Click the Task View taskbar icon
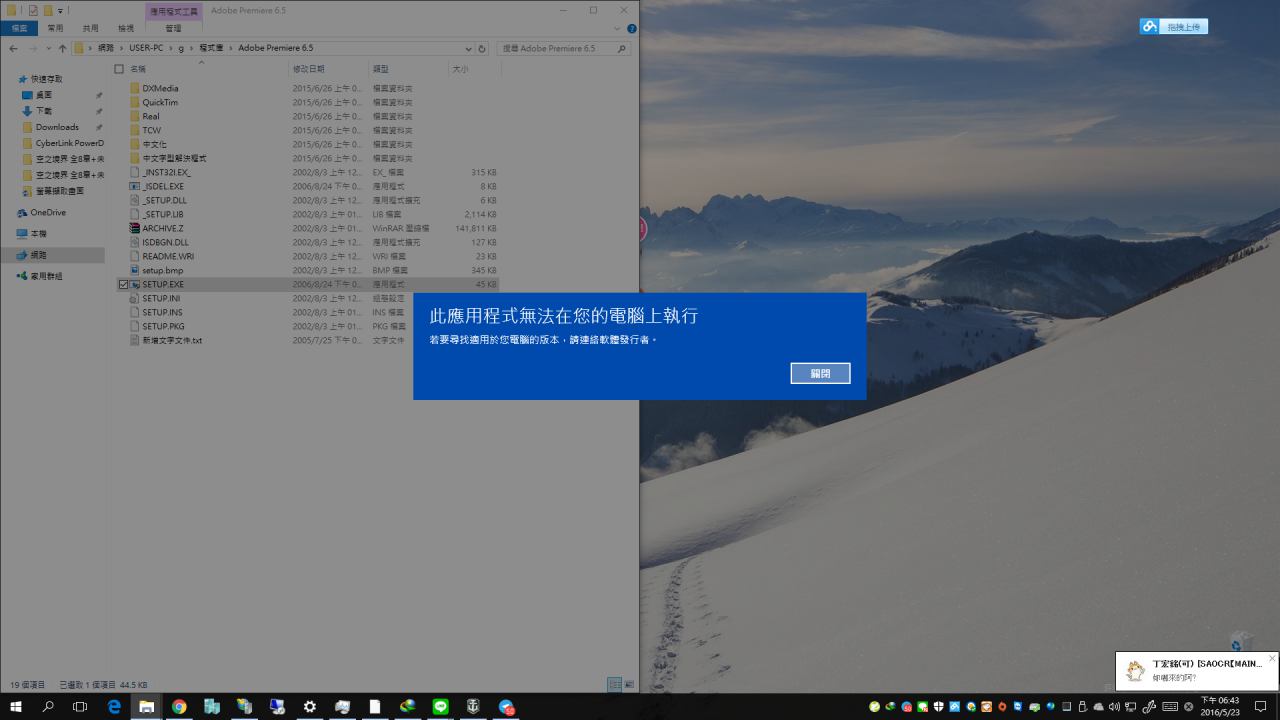Viewport: 1280px width, 720px height. [x=80, y=707]
